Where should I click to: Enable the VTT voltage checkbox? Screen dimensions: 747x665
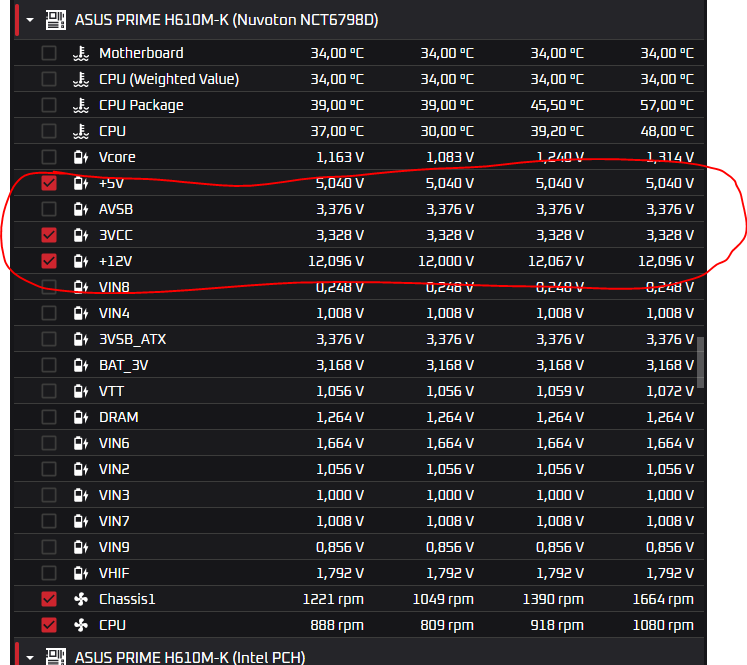[x=49, y=391]
